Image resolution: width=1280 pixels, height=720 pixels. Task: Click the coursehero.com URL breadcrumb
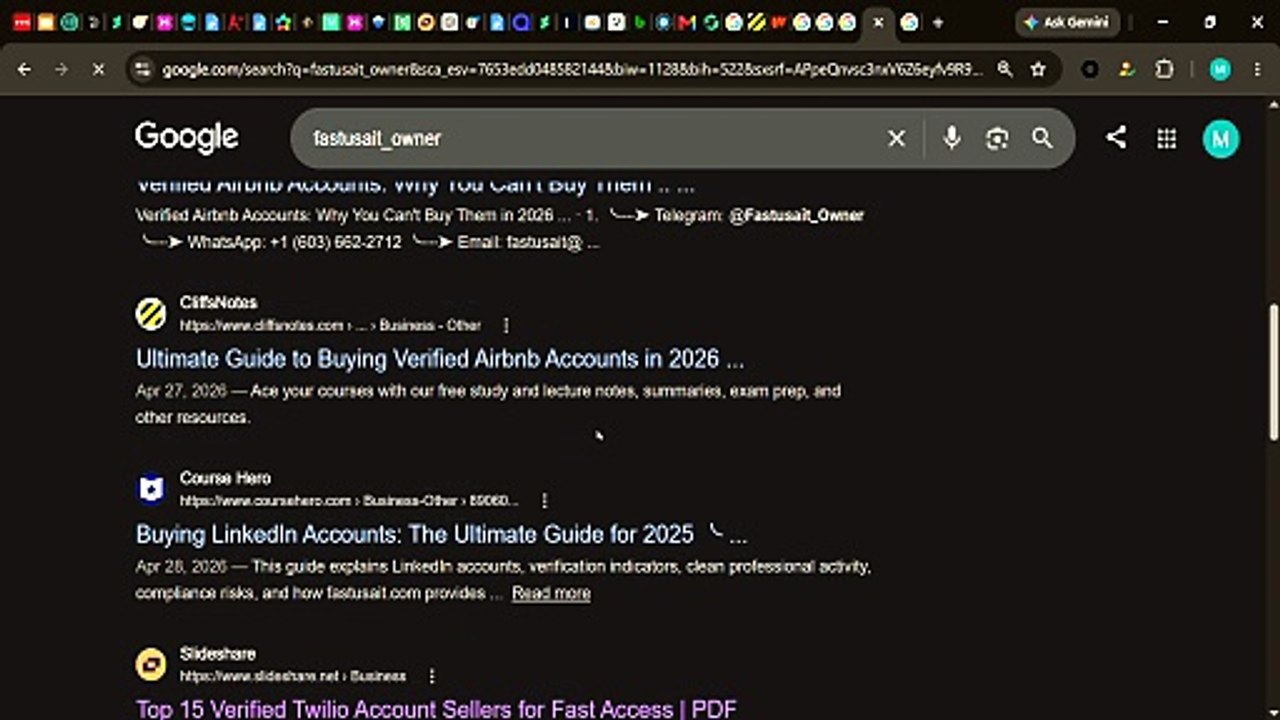tap(349, 500)
